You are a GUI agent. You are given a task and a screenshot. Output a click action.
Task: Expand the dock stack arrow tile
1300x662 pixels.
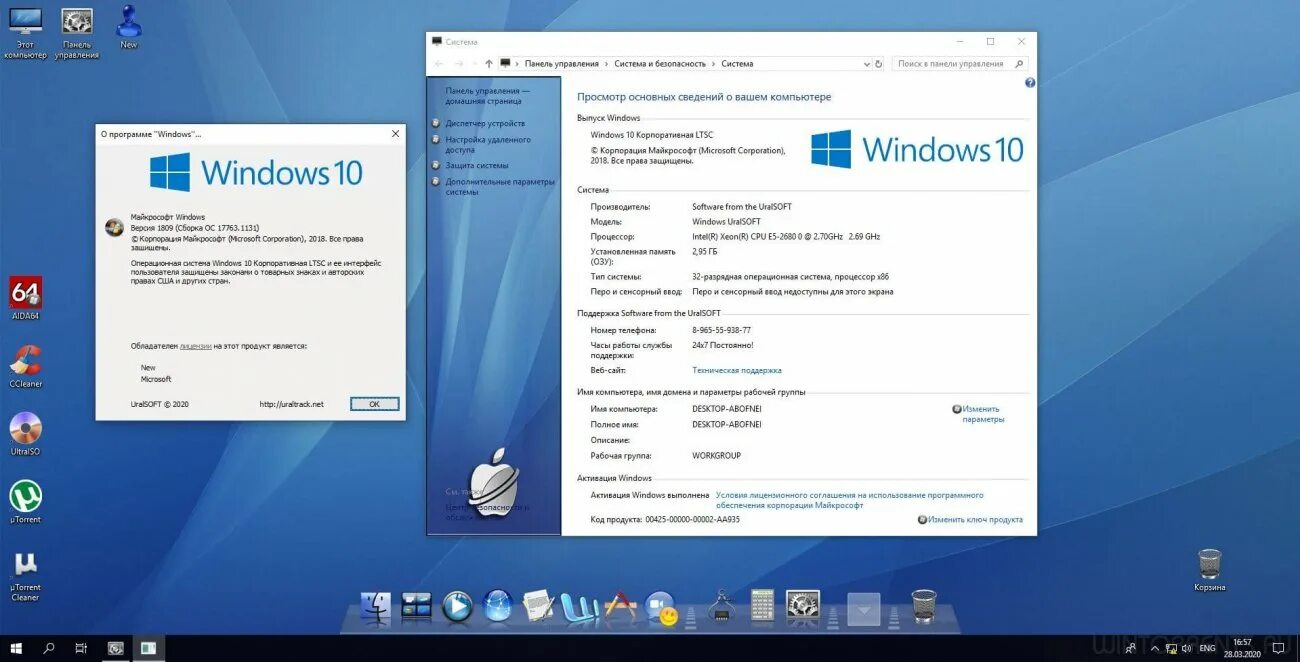[x=863, y=608]
